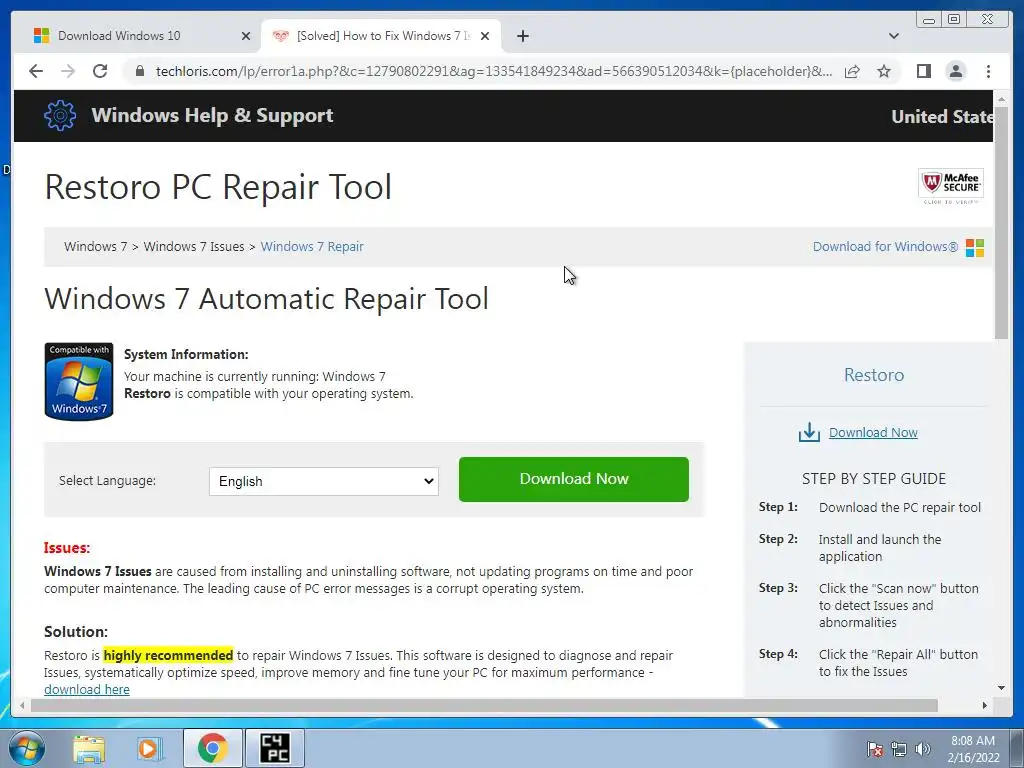Screen dimensions: 1024x768
Task: Select the How to Fix Windows 7 tab
Action: click(381, 36)
